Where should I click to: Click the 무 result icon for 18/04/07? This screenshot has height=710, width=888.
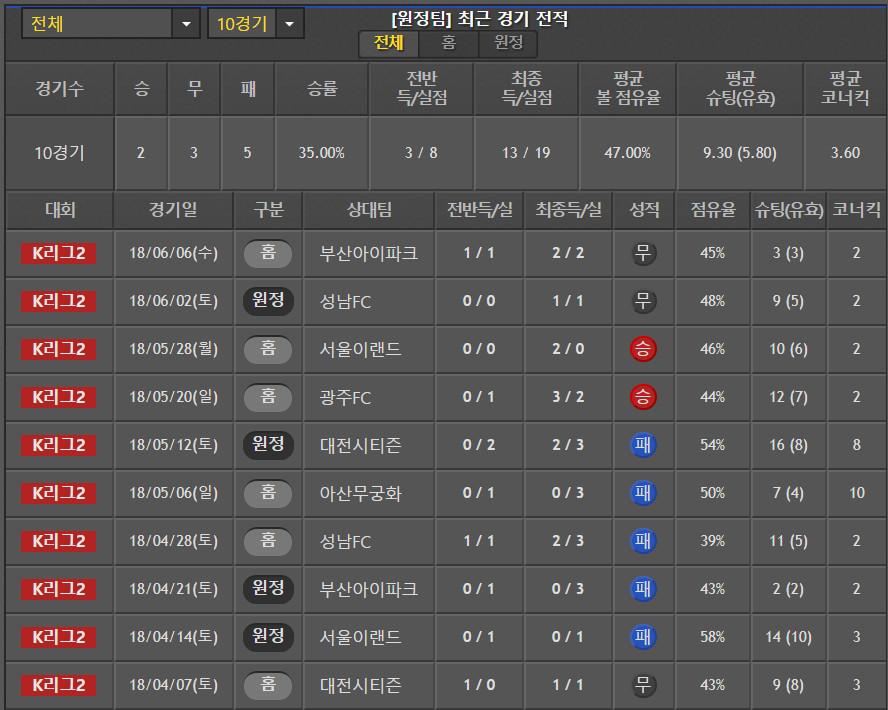pos(643,685)
